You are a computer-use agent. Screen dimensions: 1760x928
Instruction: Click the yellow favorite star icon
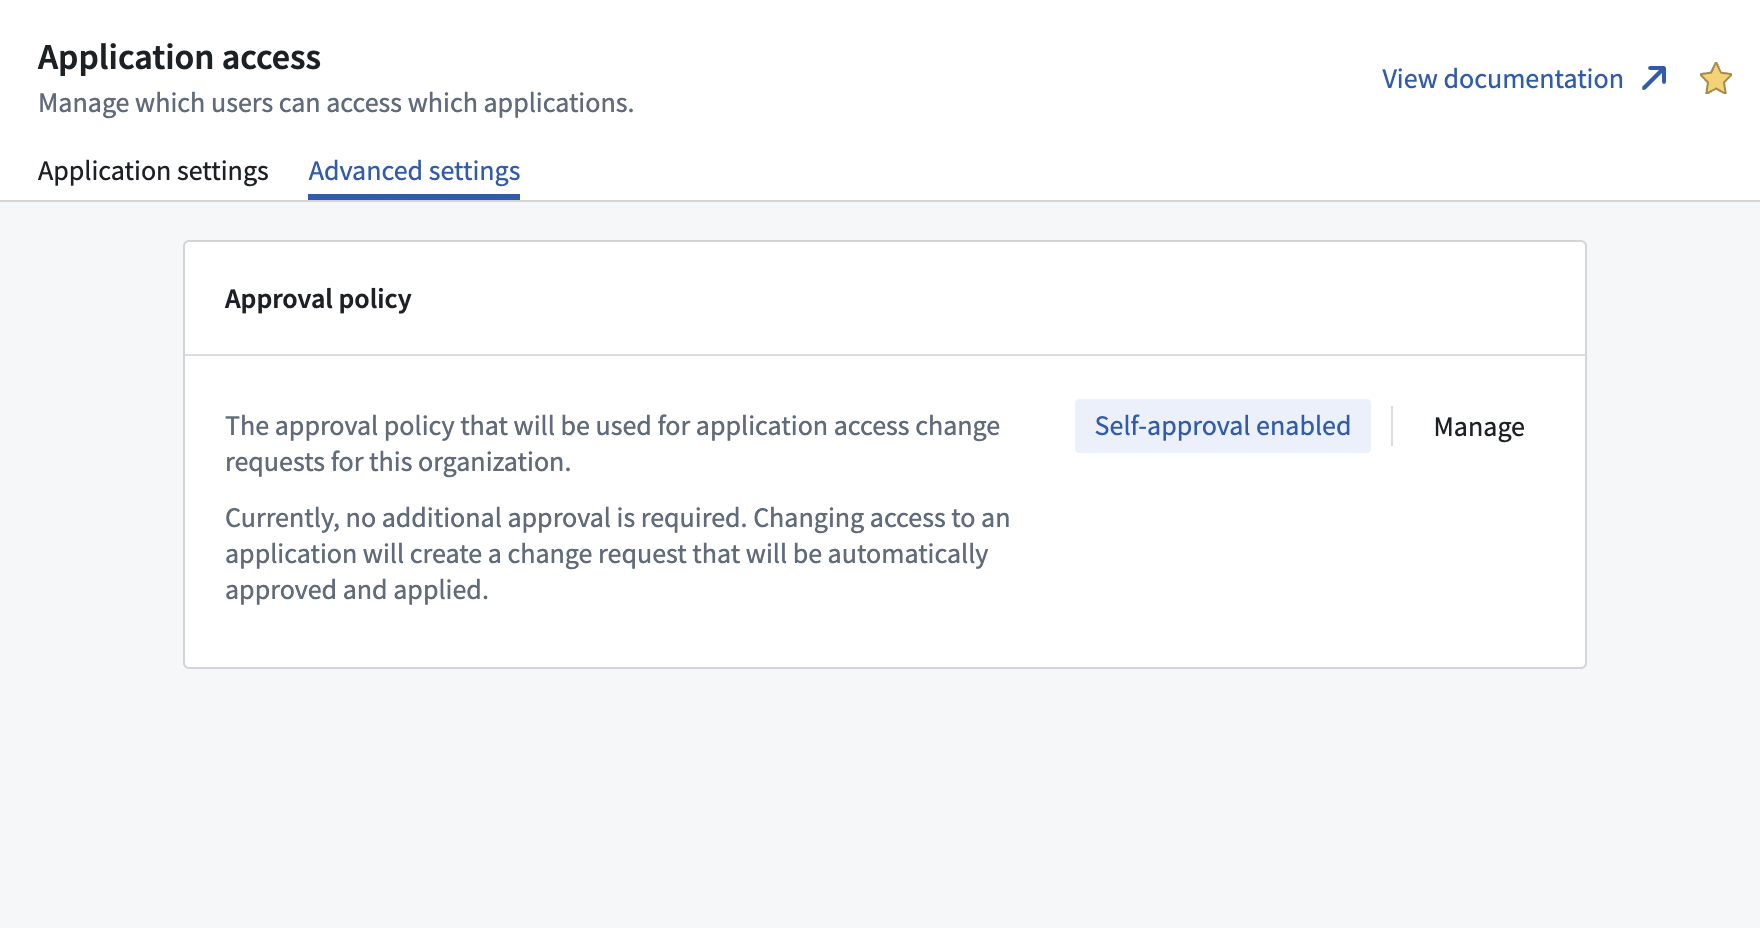click(x=1715, y=78)
